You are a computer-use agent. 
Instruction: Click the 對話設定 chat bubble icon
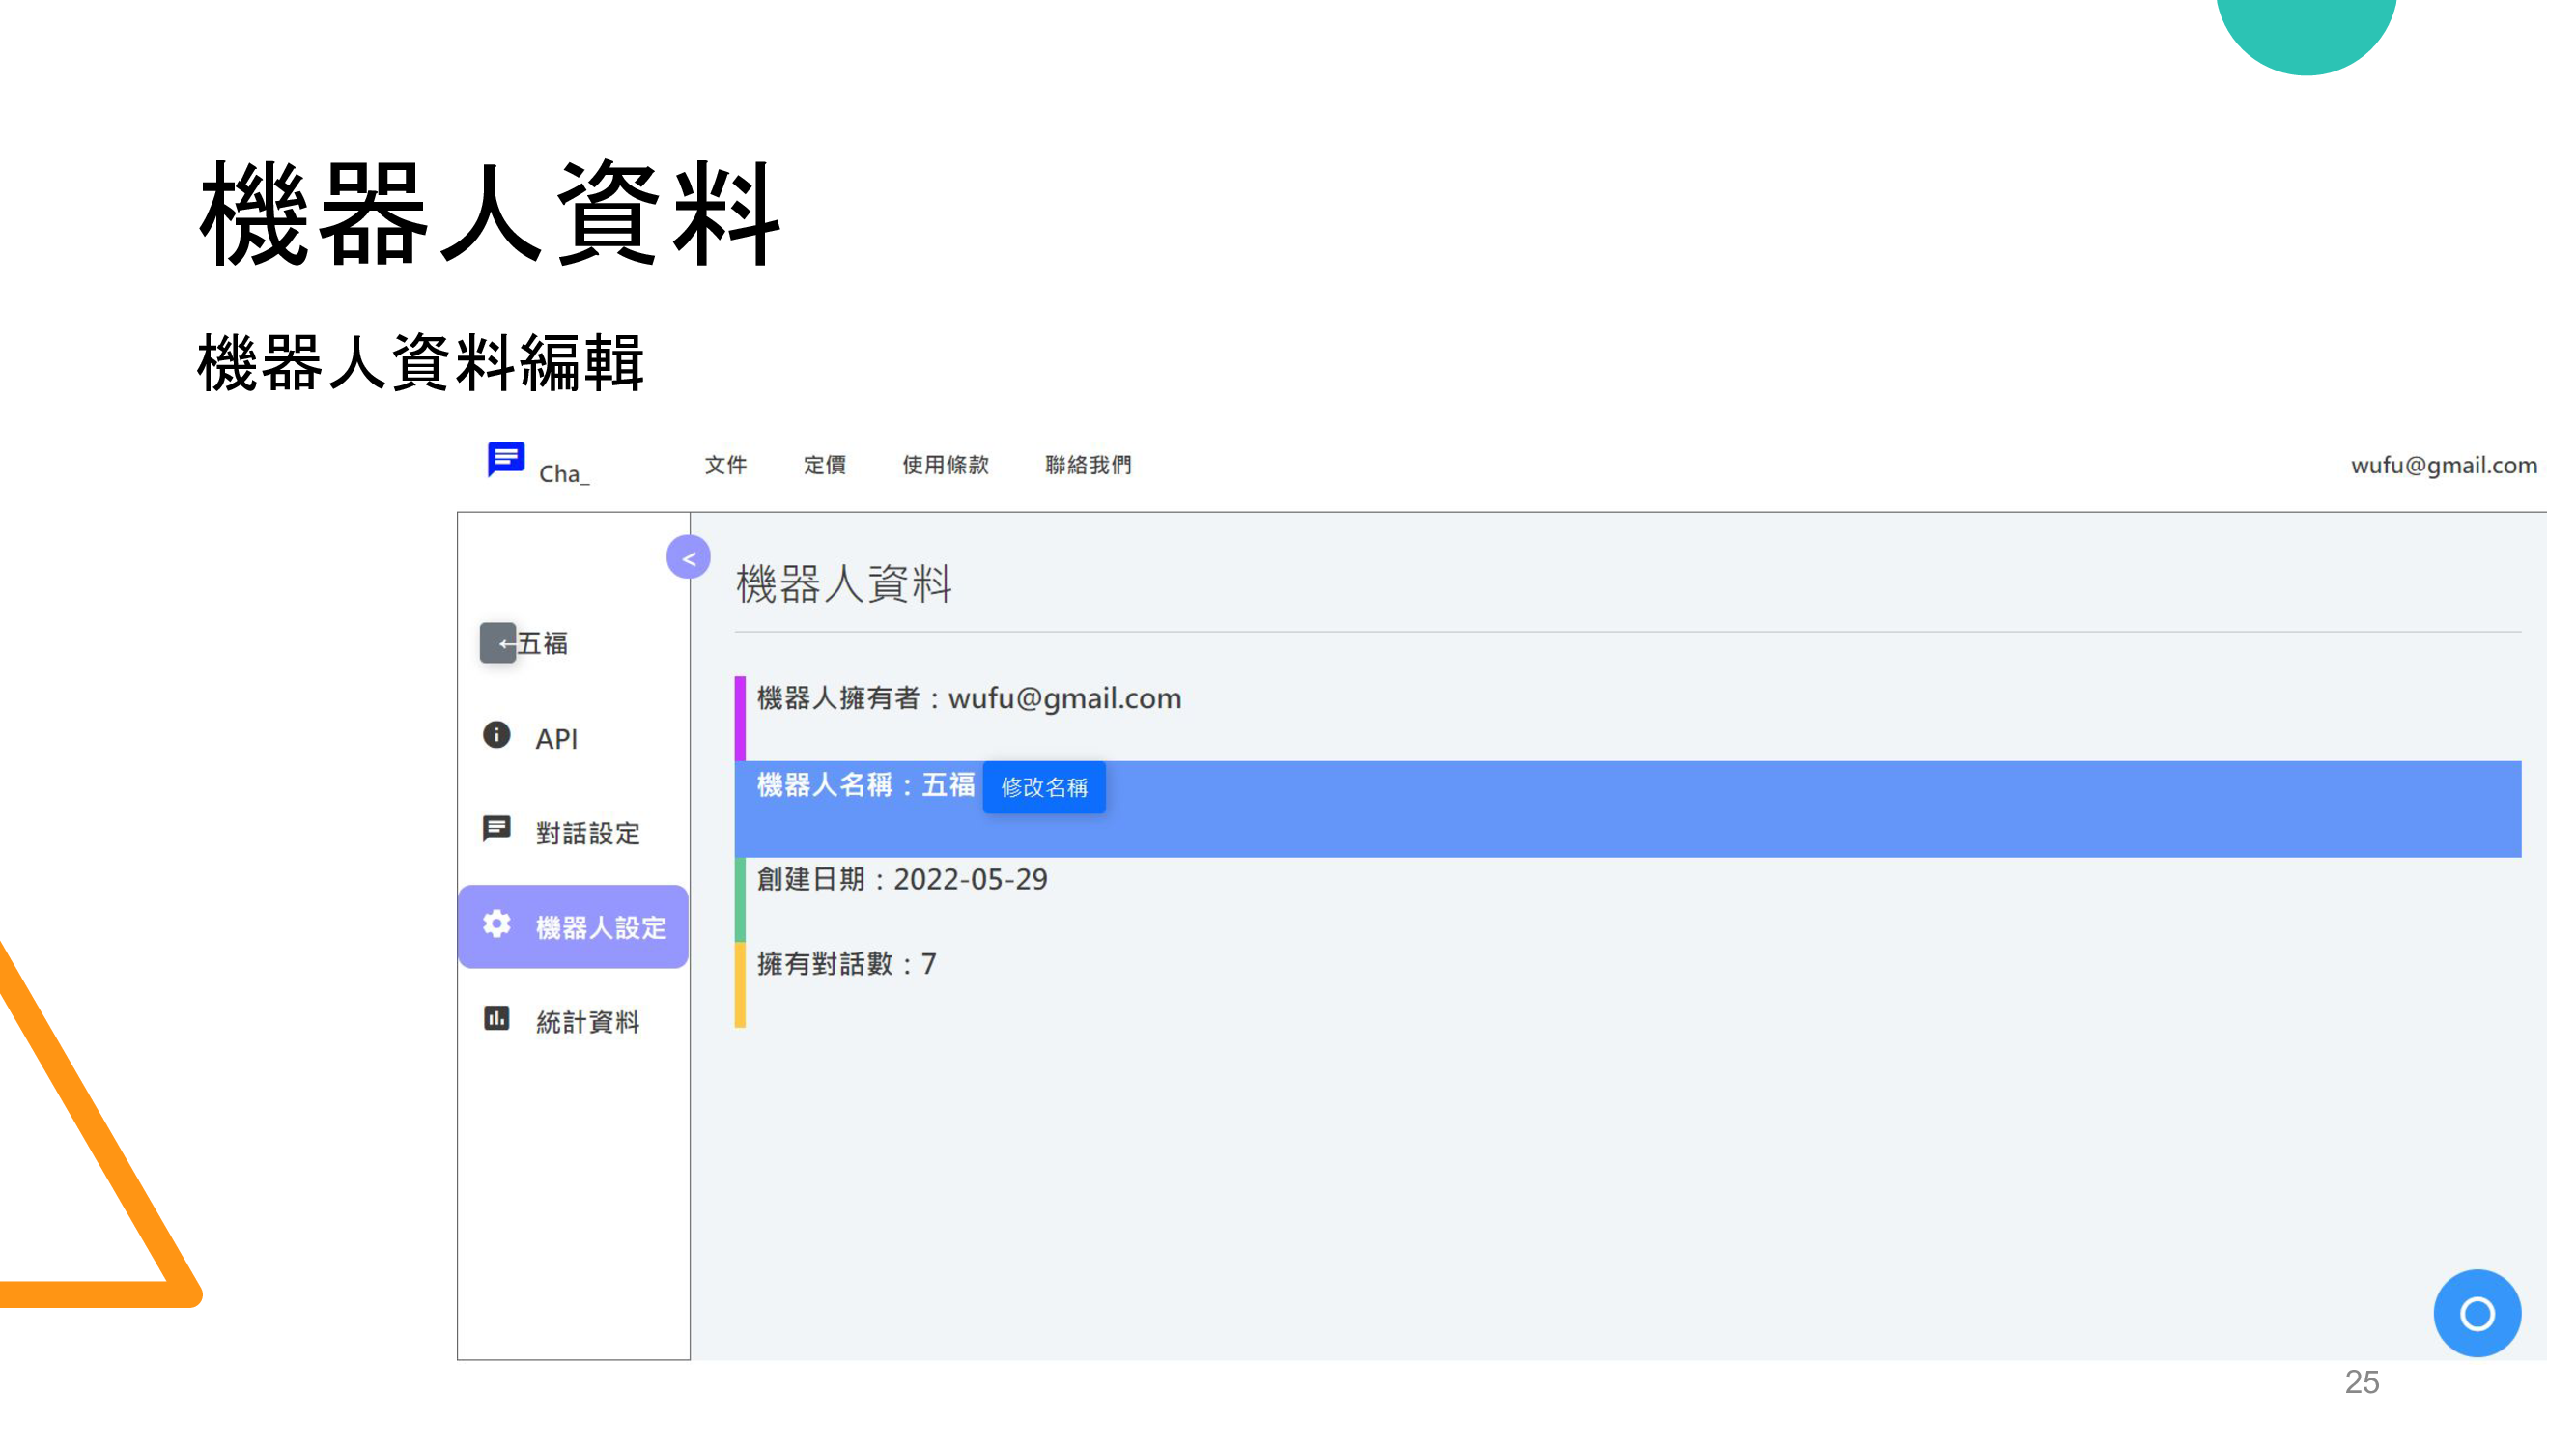[496, 828]
